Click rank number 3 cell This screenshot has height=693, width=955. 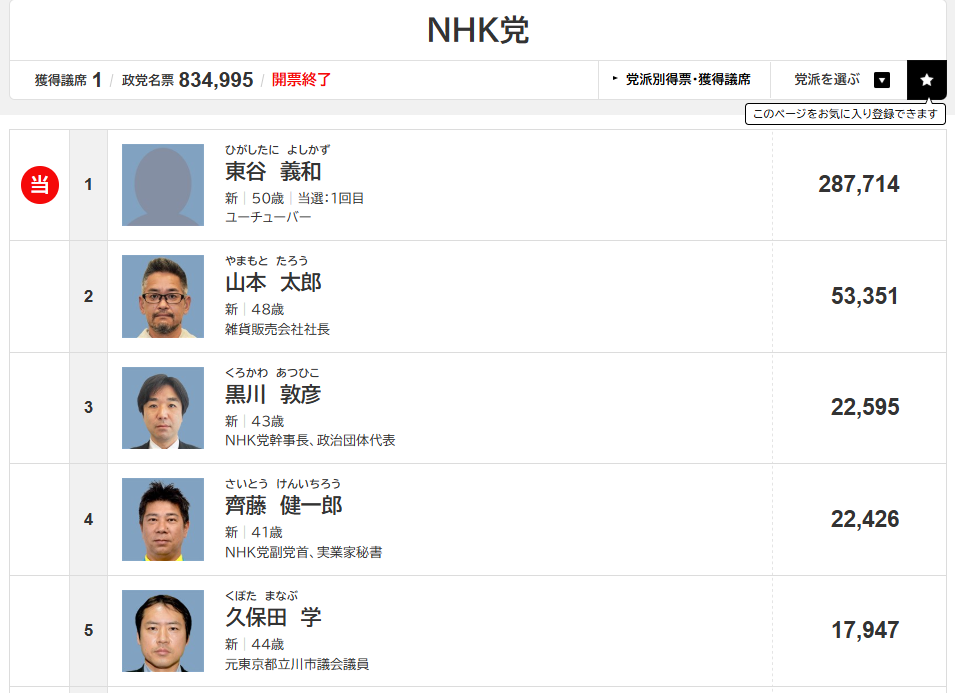click(88, 407)
